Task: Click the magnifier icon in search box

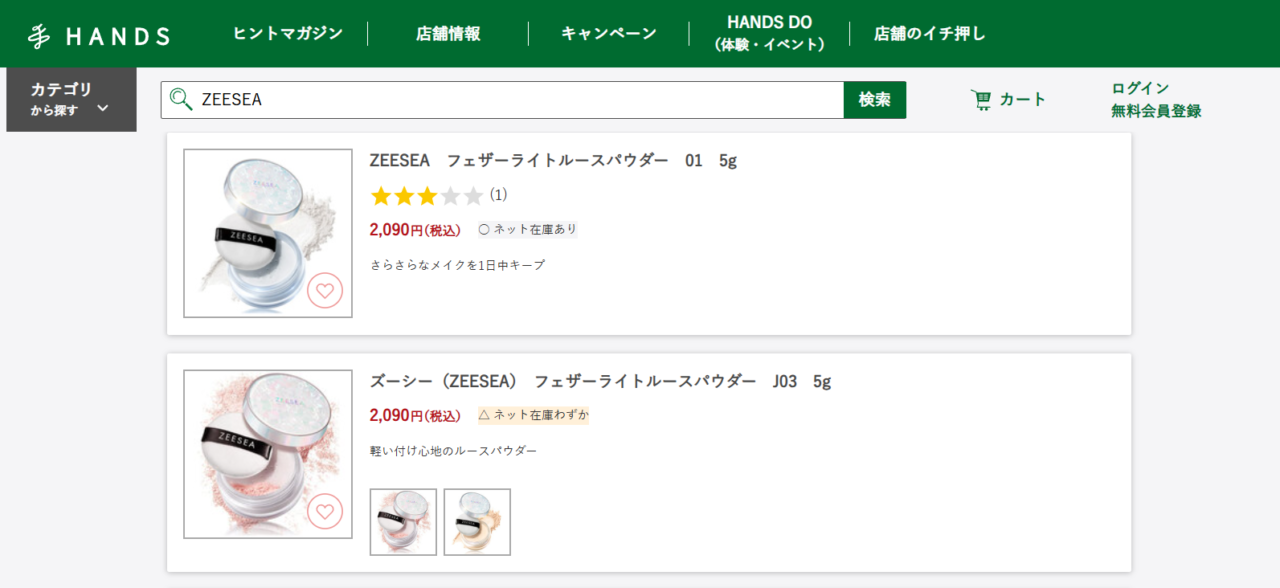Action: (181, 99)
